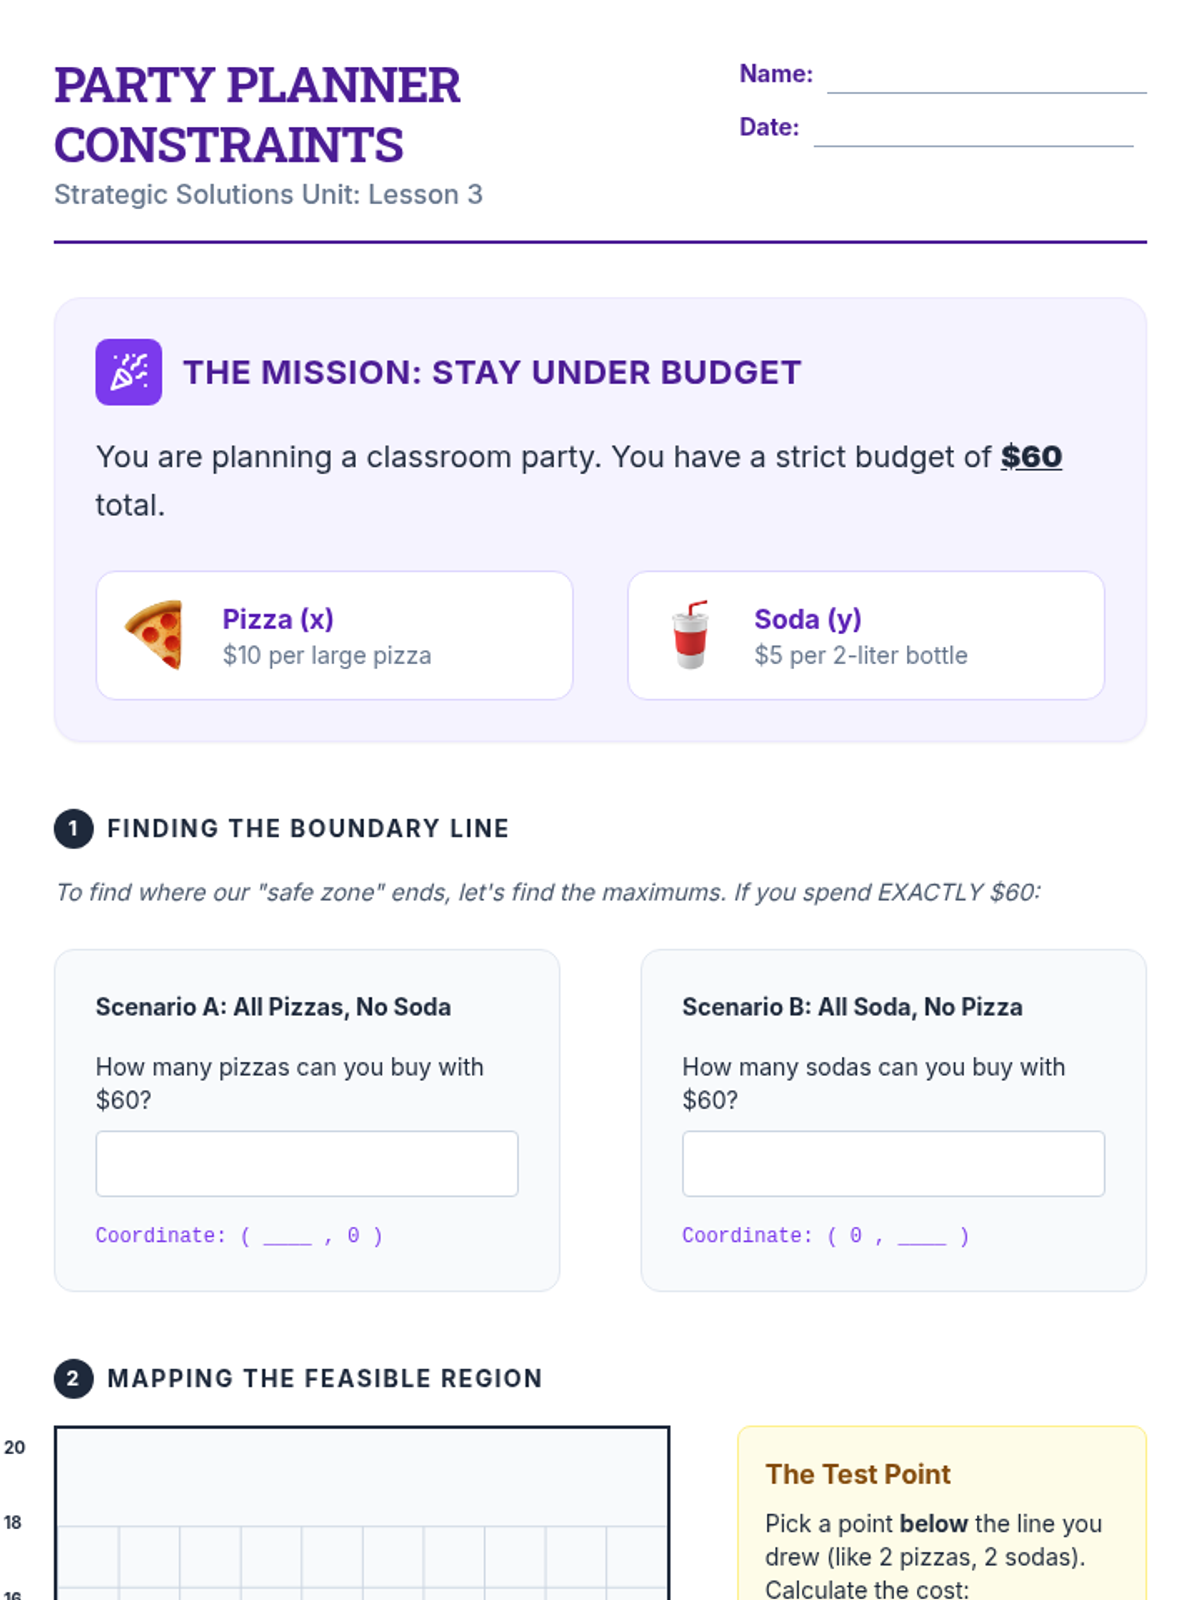Click the Mapping the Feasible Region heading

coord(325,1378)
